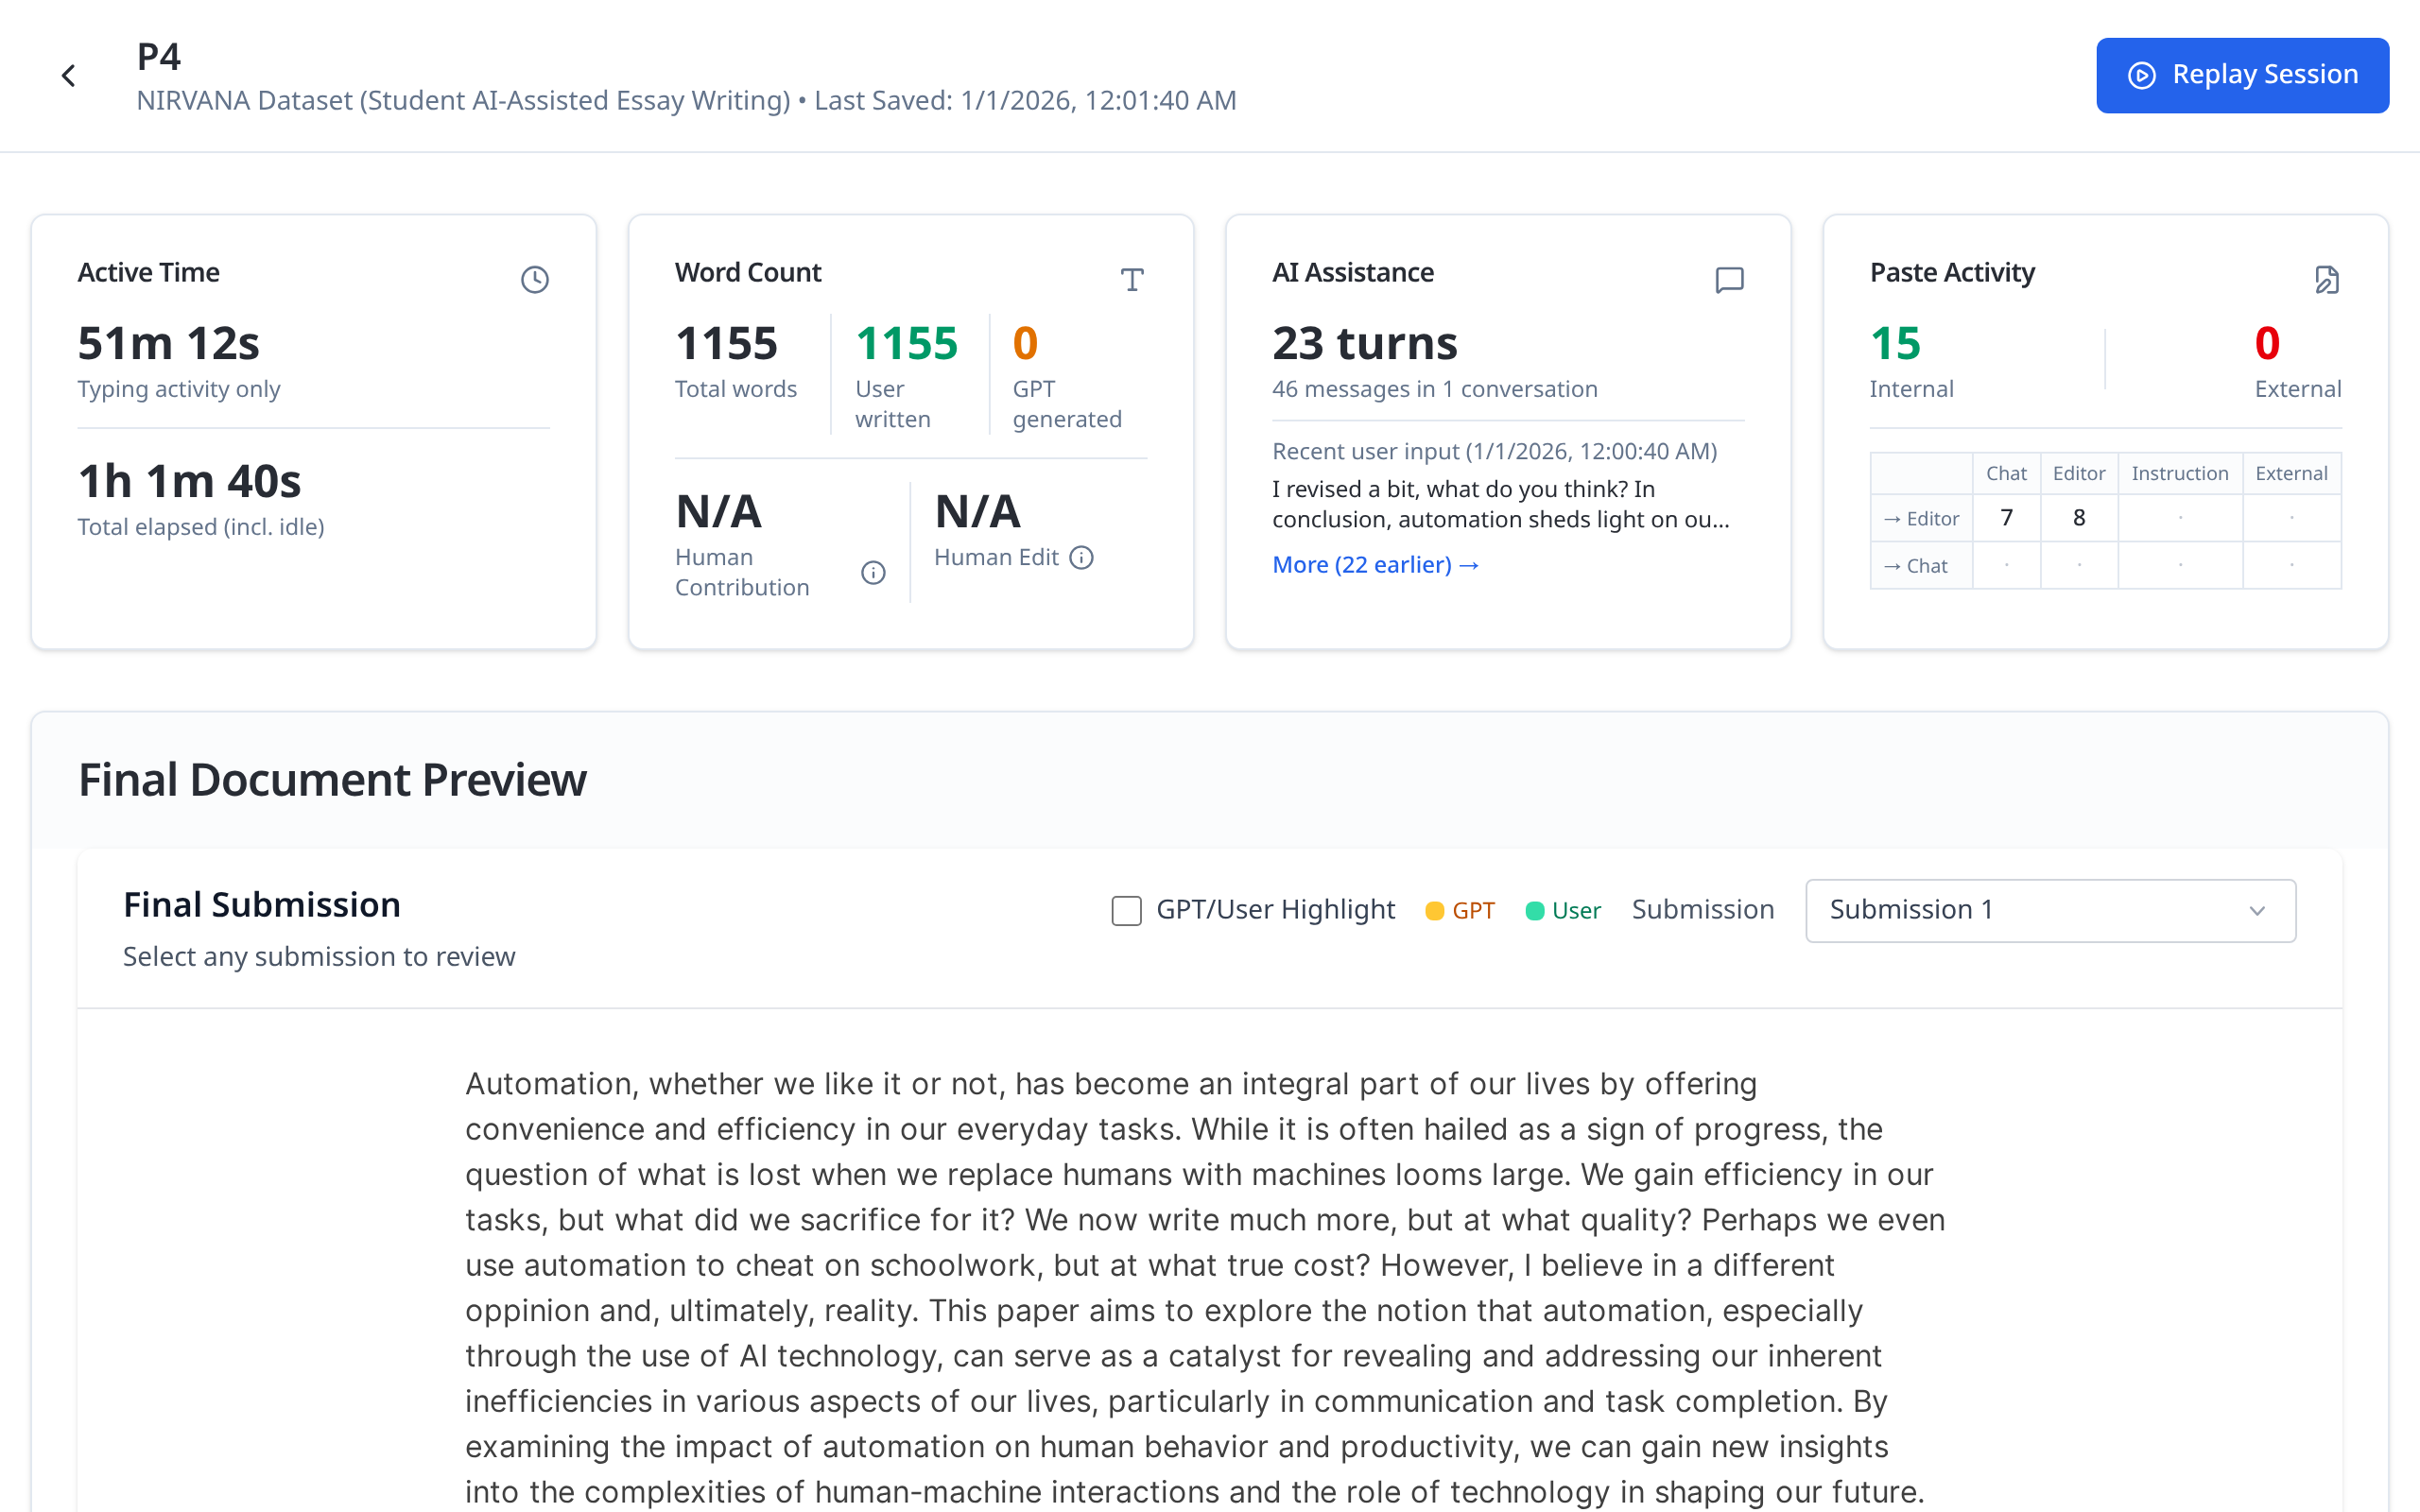This screenshot has height=1512, width=2420.
Task: Click the Final Document Preview heading
Action: (332, 779)
